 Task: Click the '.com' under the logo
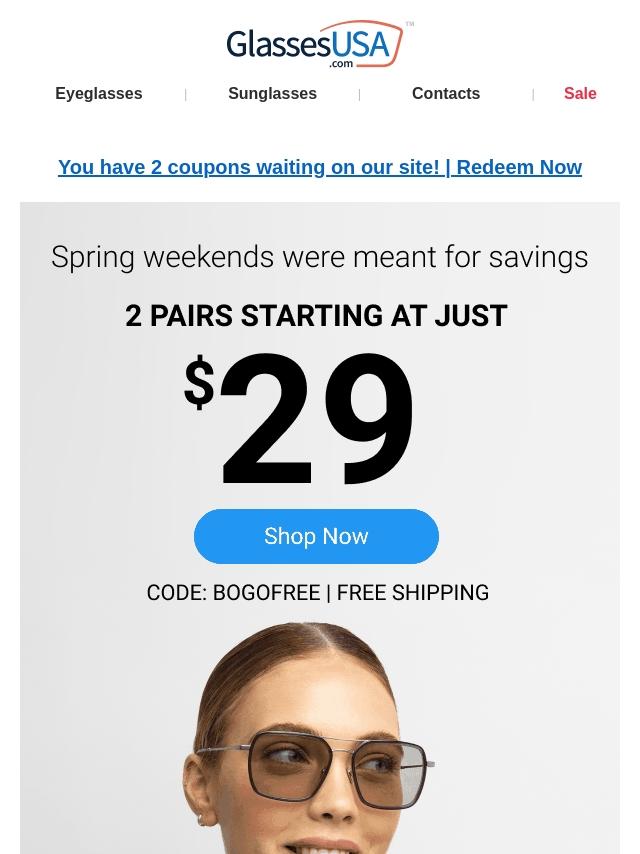(x=341, y=64)
